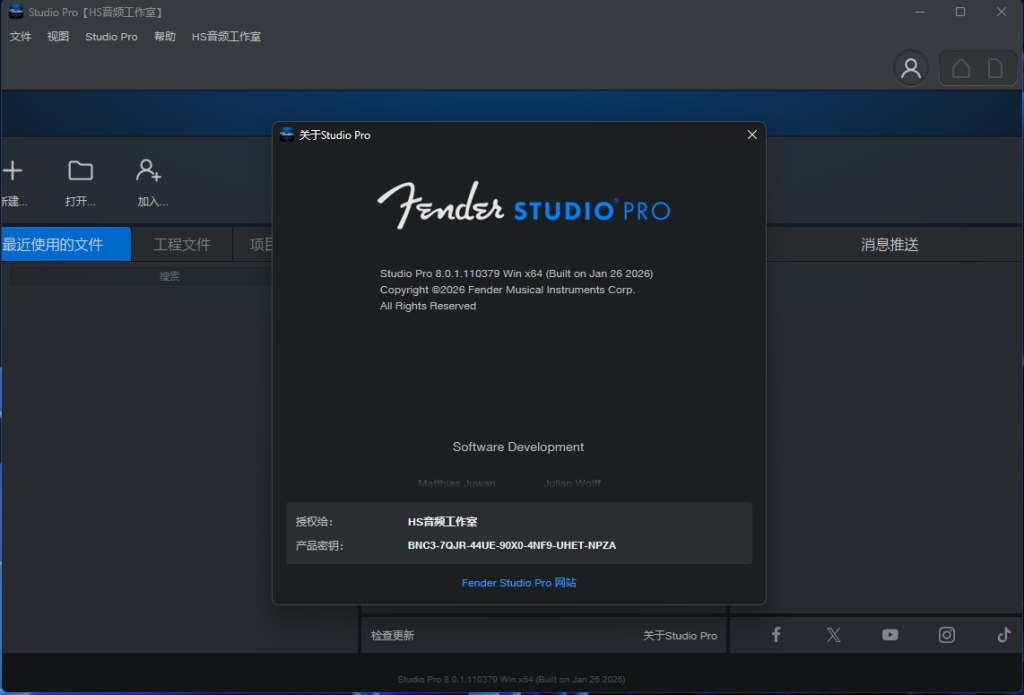The height and width of the screenshot is (695, 1024).
Task: Click 检查更新 to check for updates
Action: pyautogui.click(x=392, y=634)
